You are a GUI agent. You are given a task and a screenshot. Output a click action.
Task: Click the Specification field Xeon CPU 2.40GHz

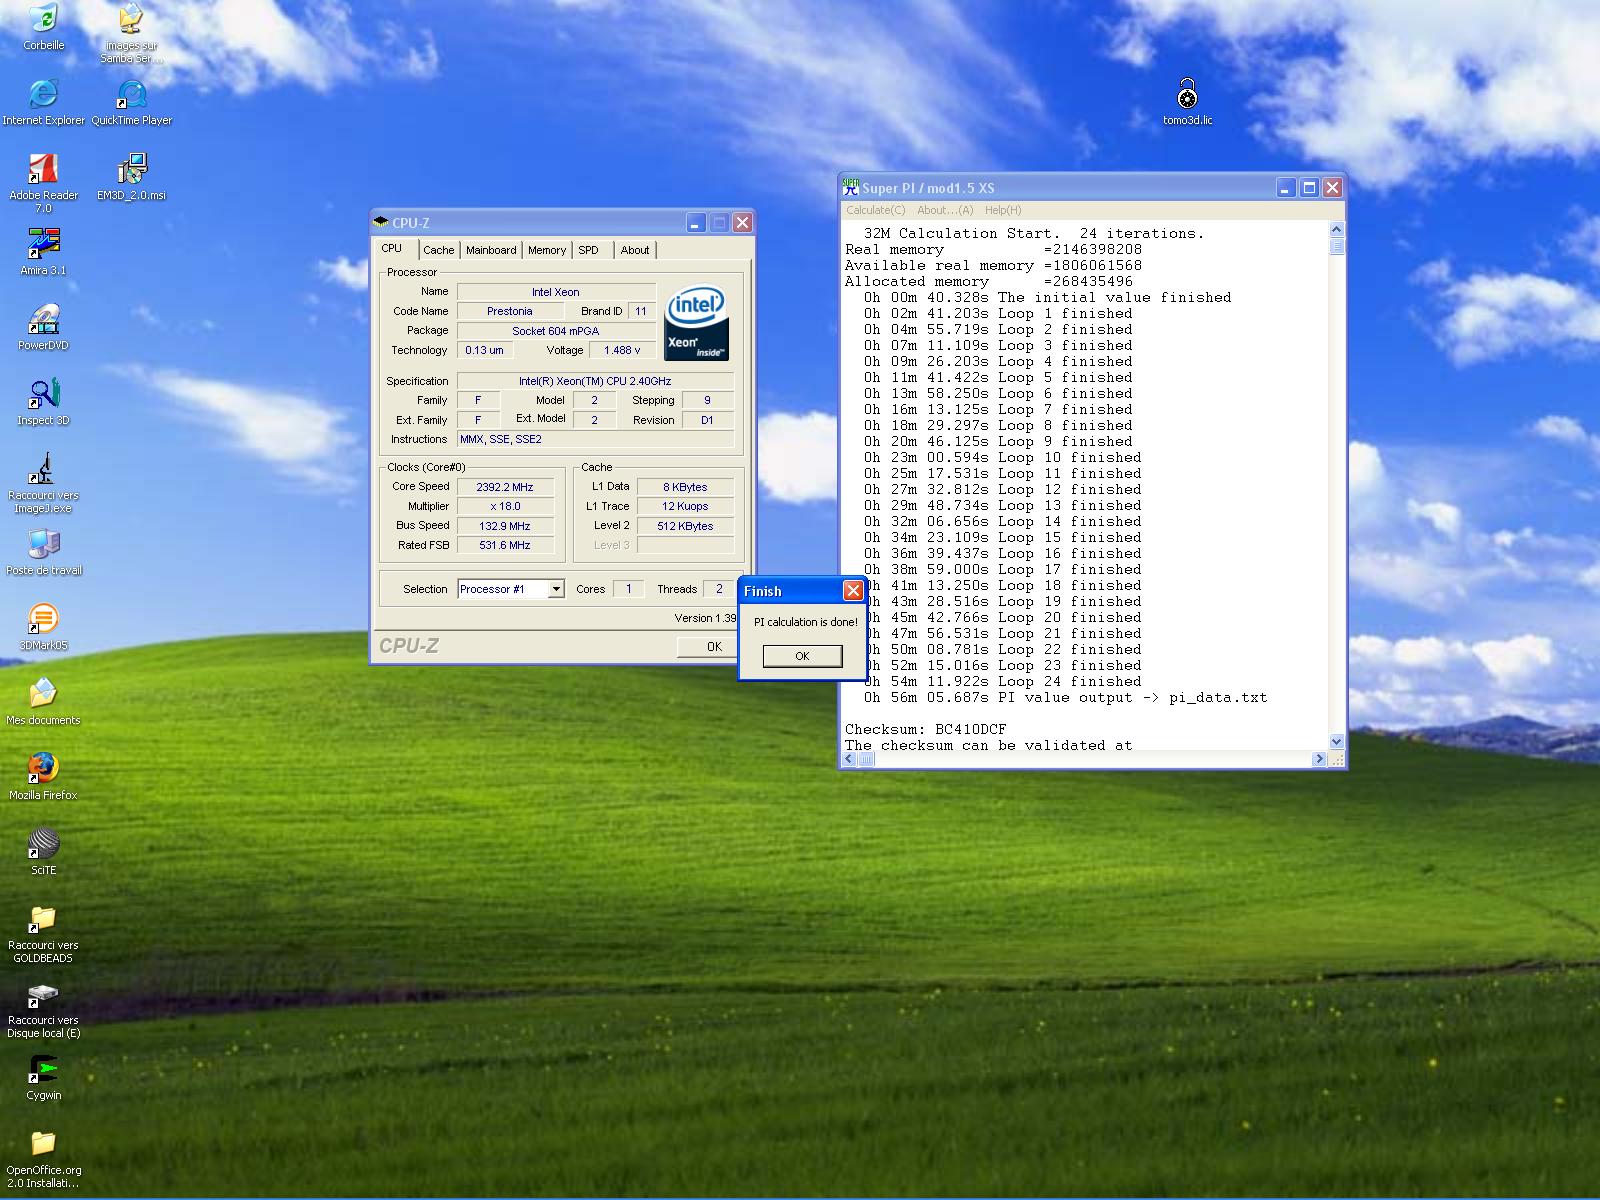click(x=595, y=381)
